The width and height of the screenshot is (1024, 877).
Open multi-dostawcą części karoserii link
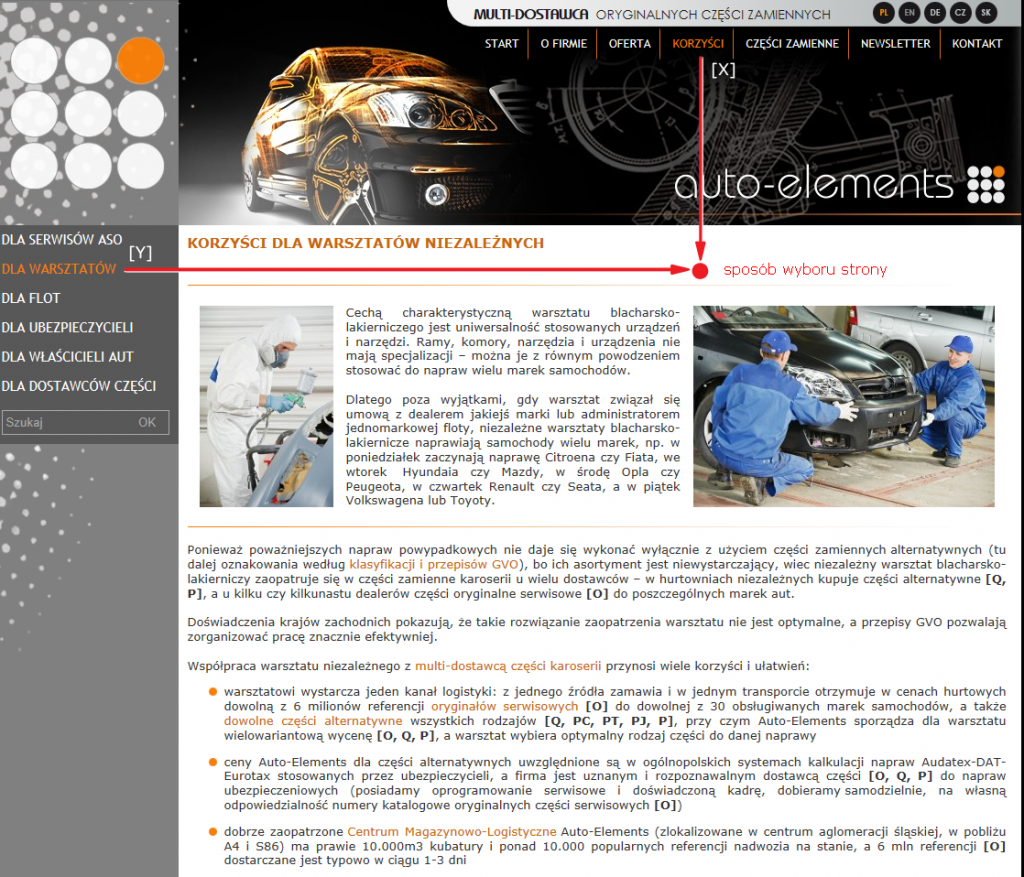coord(508,666)
